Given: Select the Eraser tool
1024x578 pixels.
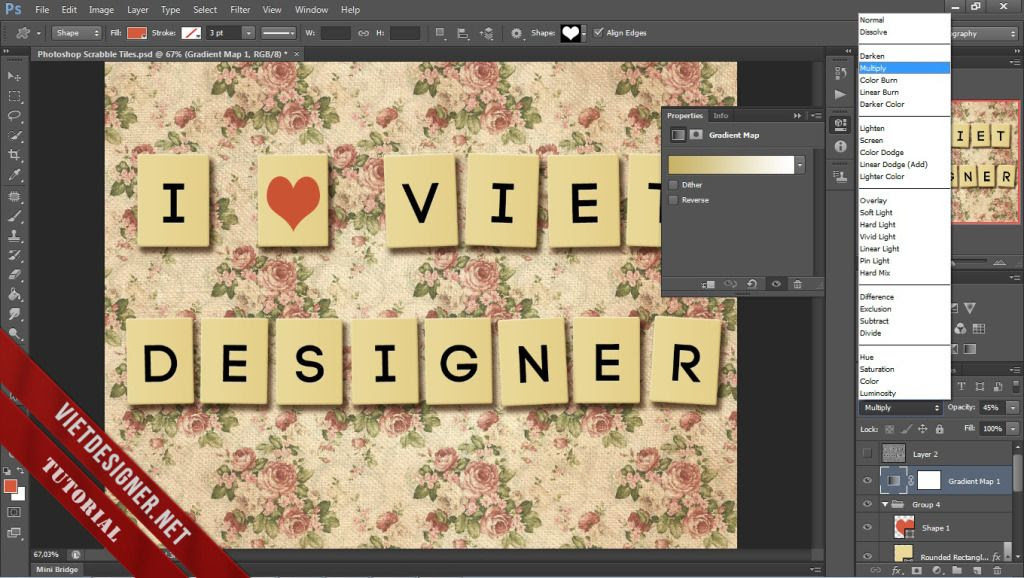Looking at the screenshot, I should point(14,275).
